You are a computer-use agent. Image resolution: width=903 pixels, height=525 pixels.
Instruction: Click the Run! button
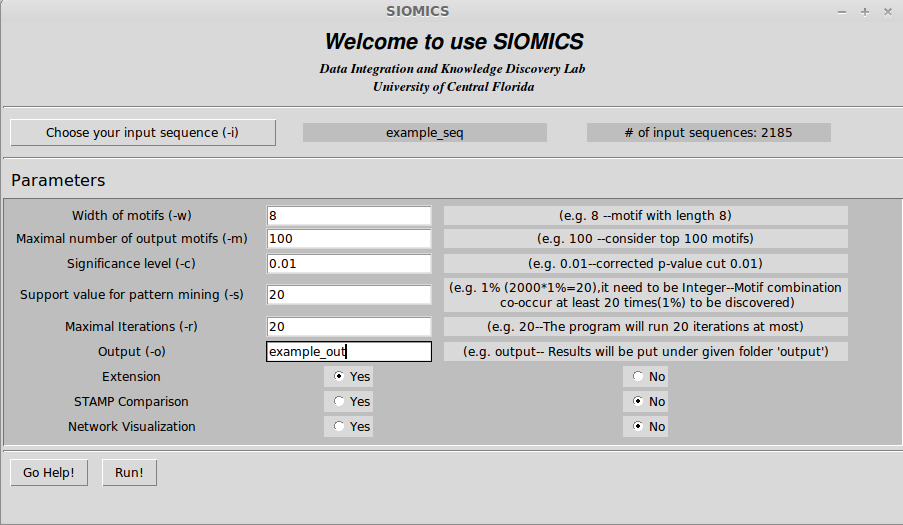129,473
